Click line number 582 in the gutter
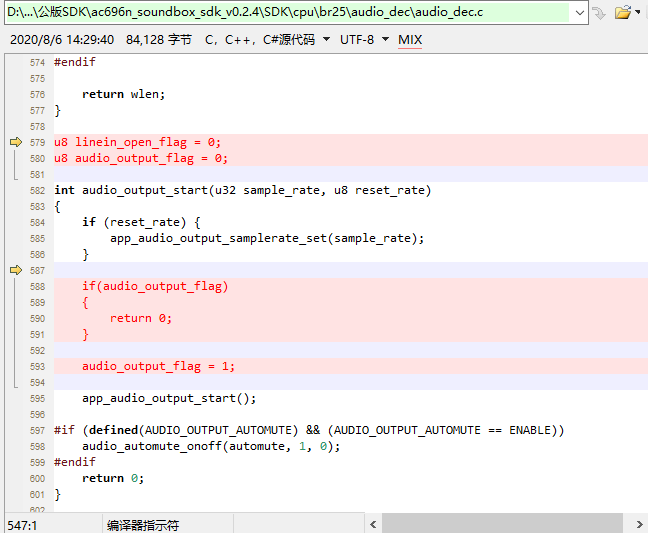This screenshot has width=648, height=533. pyautogui.click(x=37, y=190)
